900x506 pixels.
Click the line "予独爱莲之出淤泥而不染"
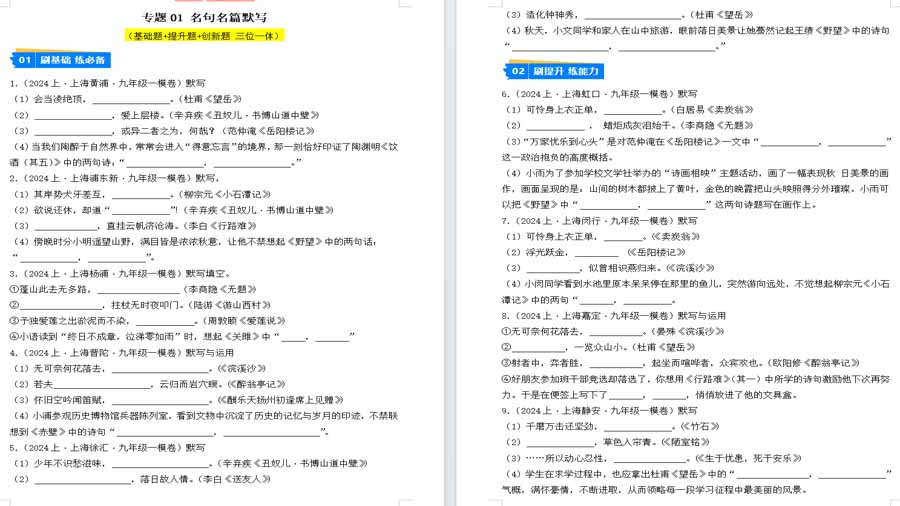72,321
